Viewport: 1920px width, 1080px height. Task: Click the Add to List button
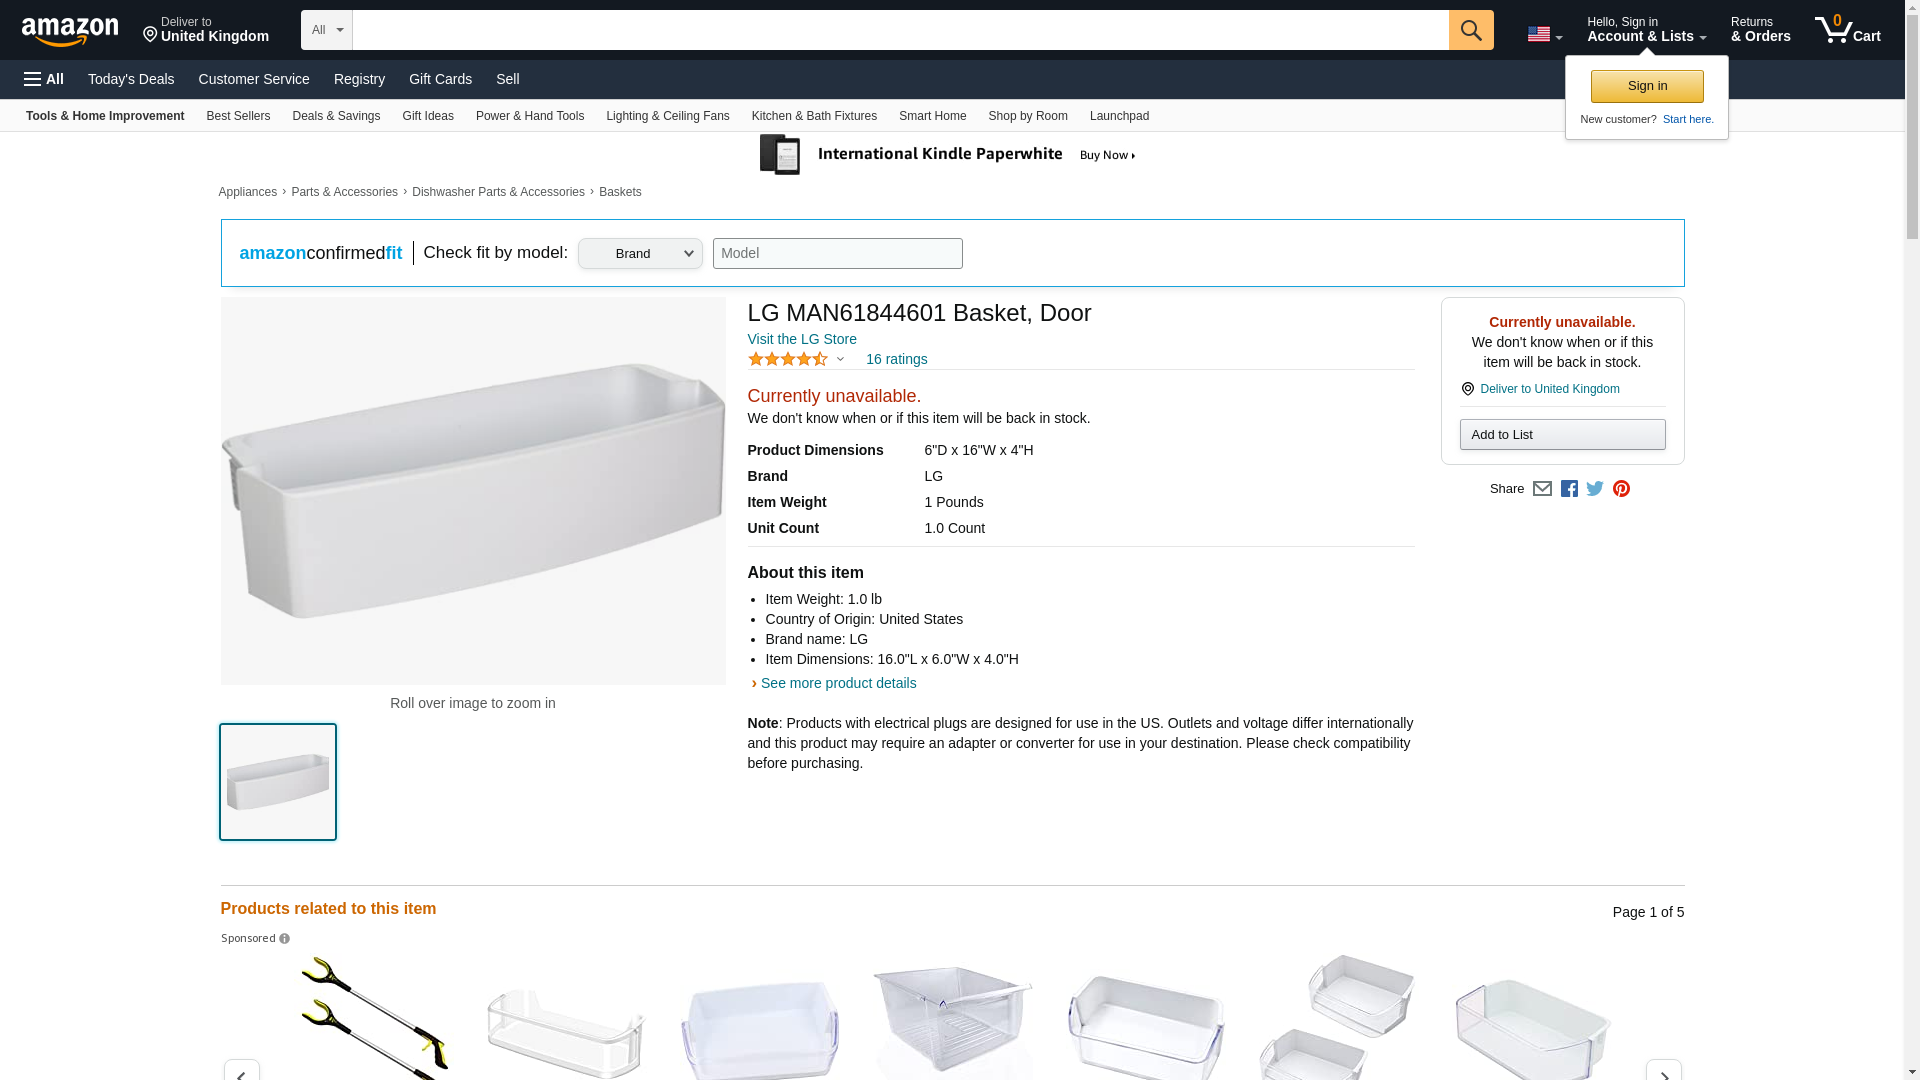pos(1562,435)
